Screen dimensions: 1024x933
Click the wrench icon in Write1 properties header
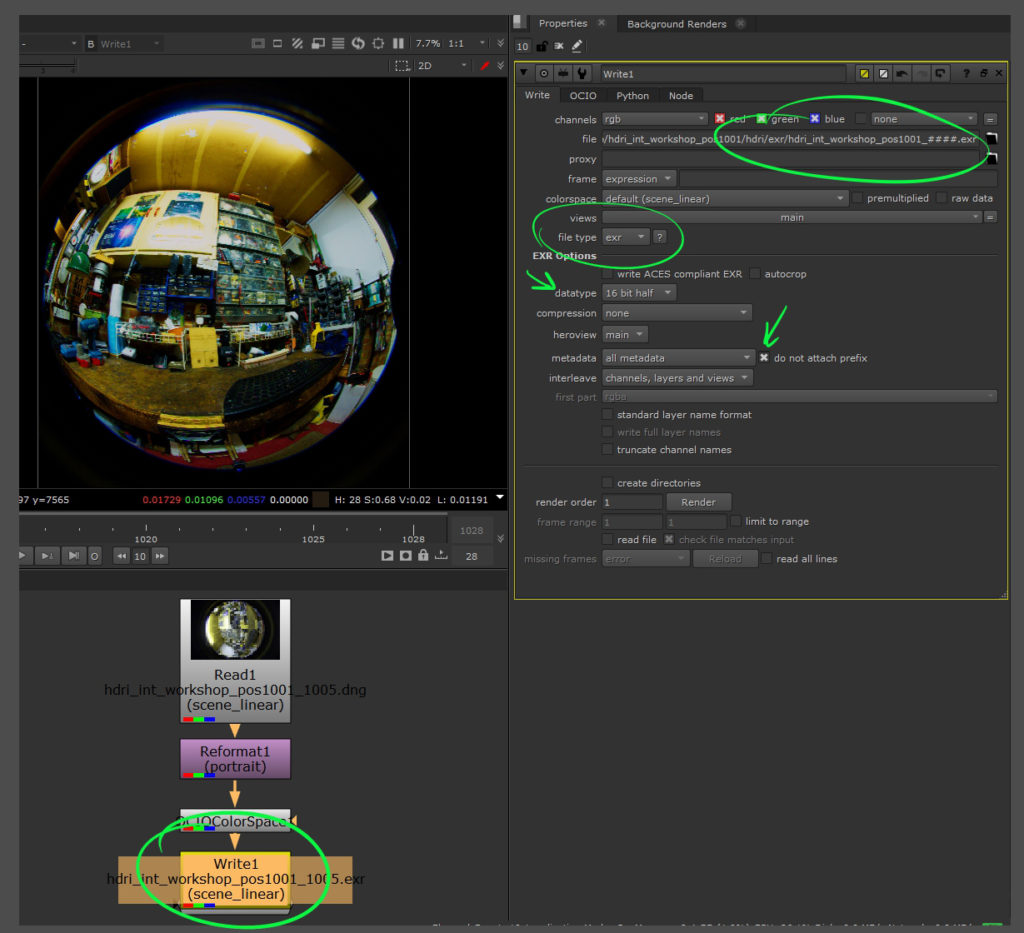click(x=580, y=72)
